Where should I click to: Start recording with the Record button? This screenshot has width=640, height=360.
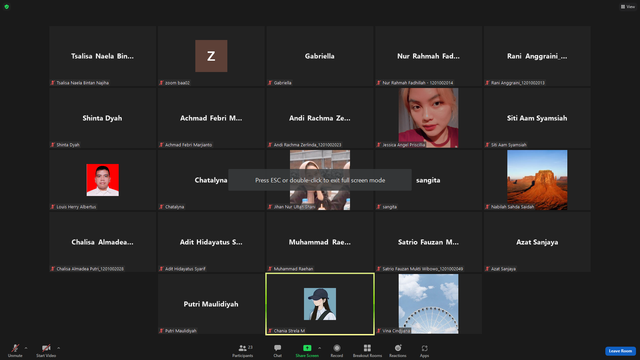click(x=337, y=350)
